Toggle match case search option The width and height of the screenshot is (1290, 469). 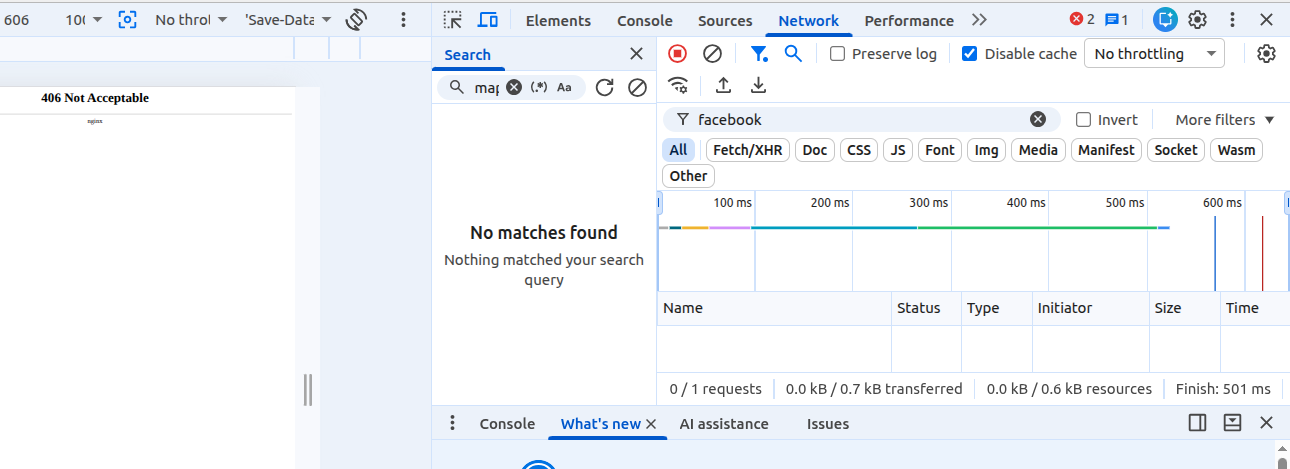pyautogui.click(x=565, y=87)
